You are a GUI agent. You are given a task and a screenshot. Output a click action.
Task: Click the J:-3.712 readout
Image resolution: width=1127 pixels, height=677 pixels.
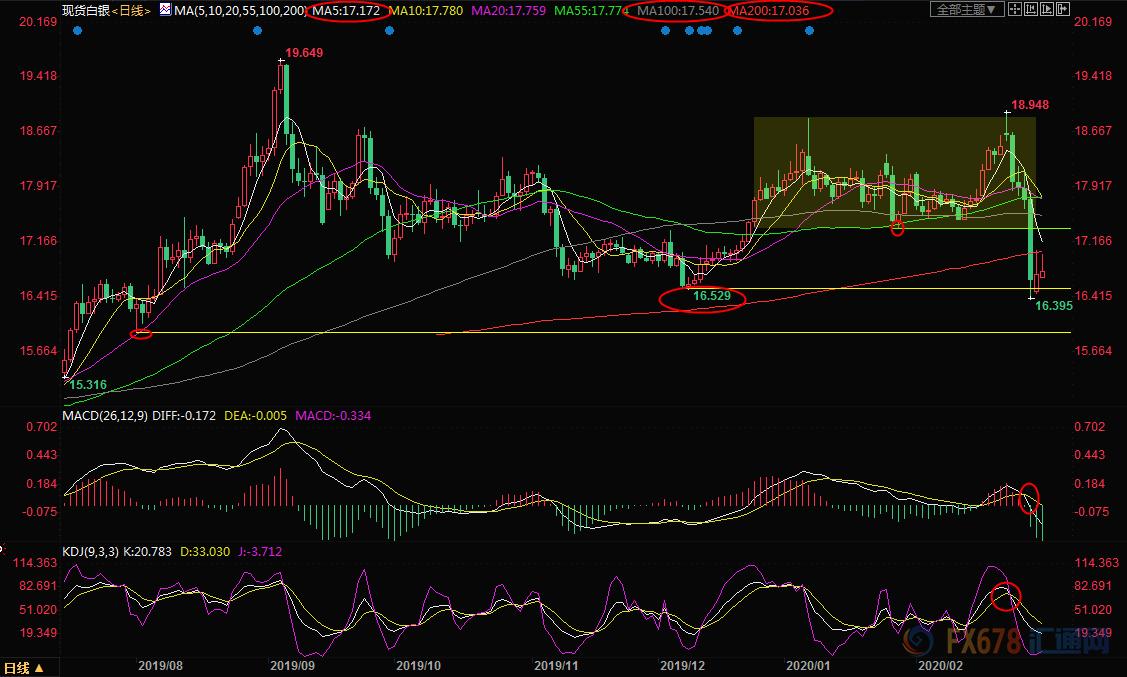click(259, 551)
